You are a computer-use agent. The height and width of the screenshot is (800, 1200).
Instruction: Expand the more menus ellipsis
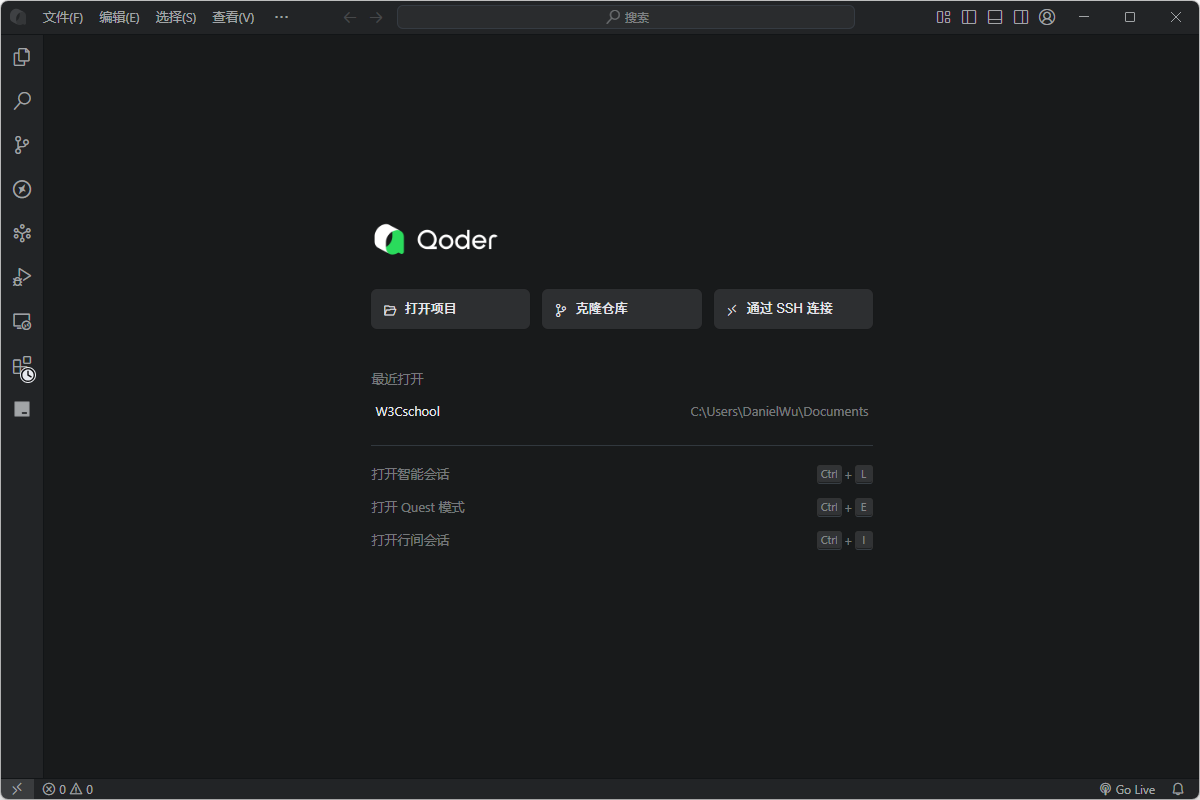coord(281,17)
